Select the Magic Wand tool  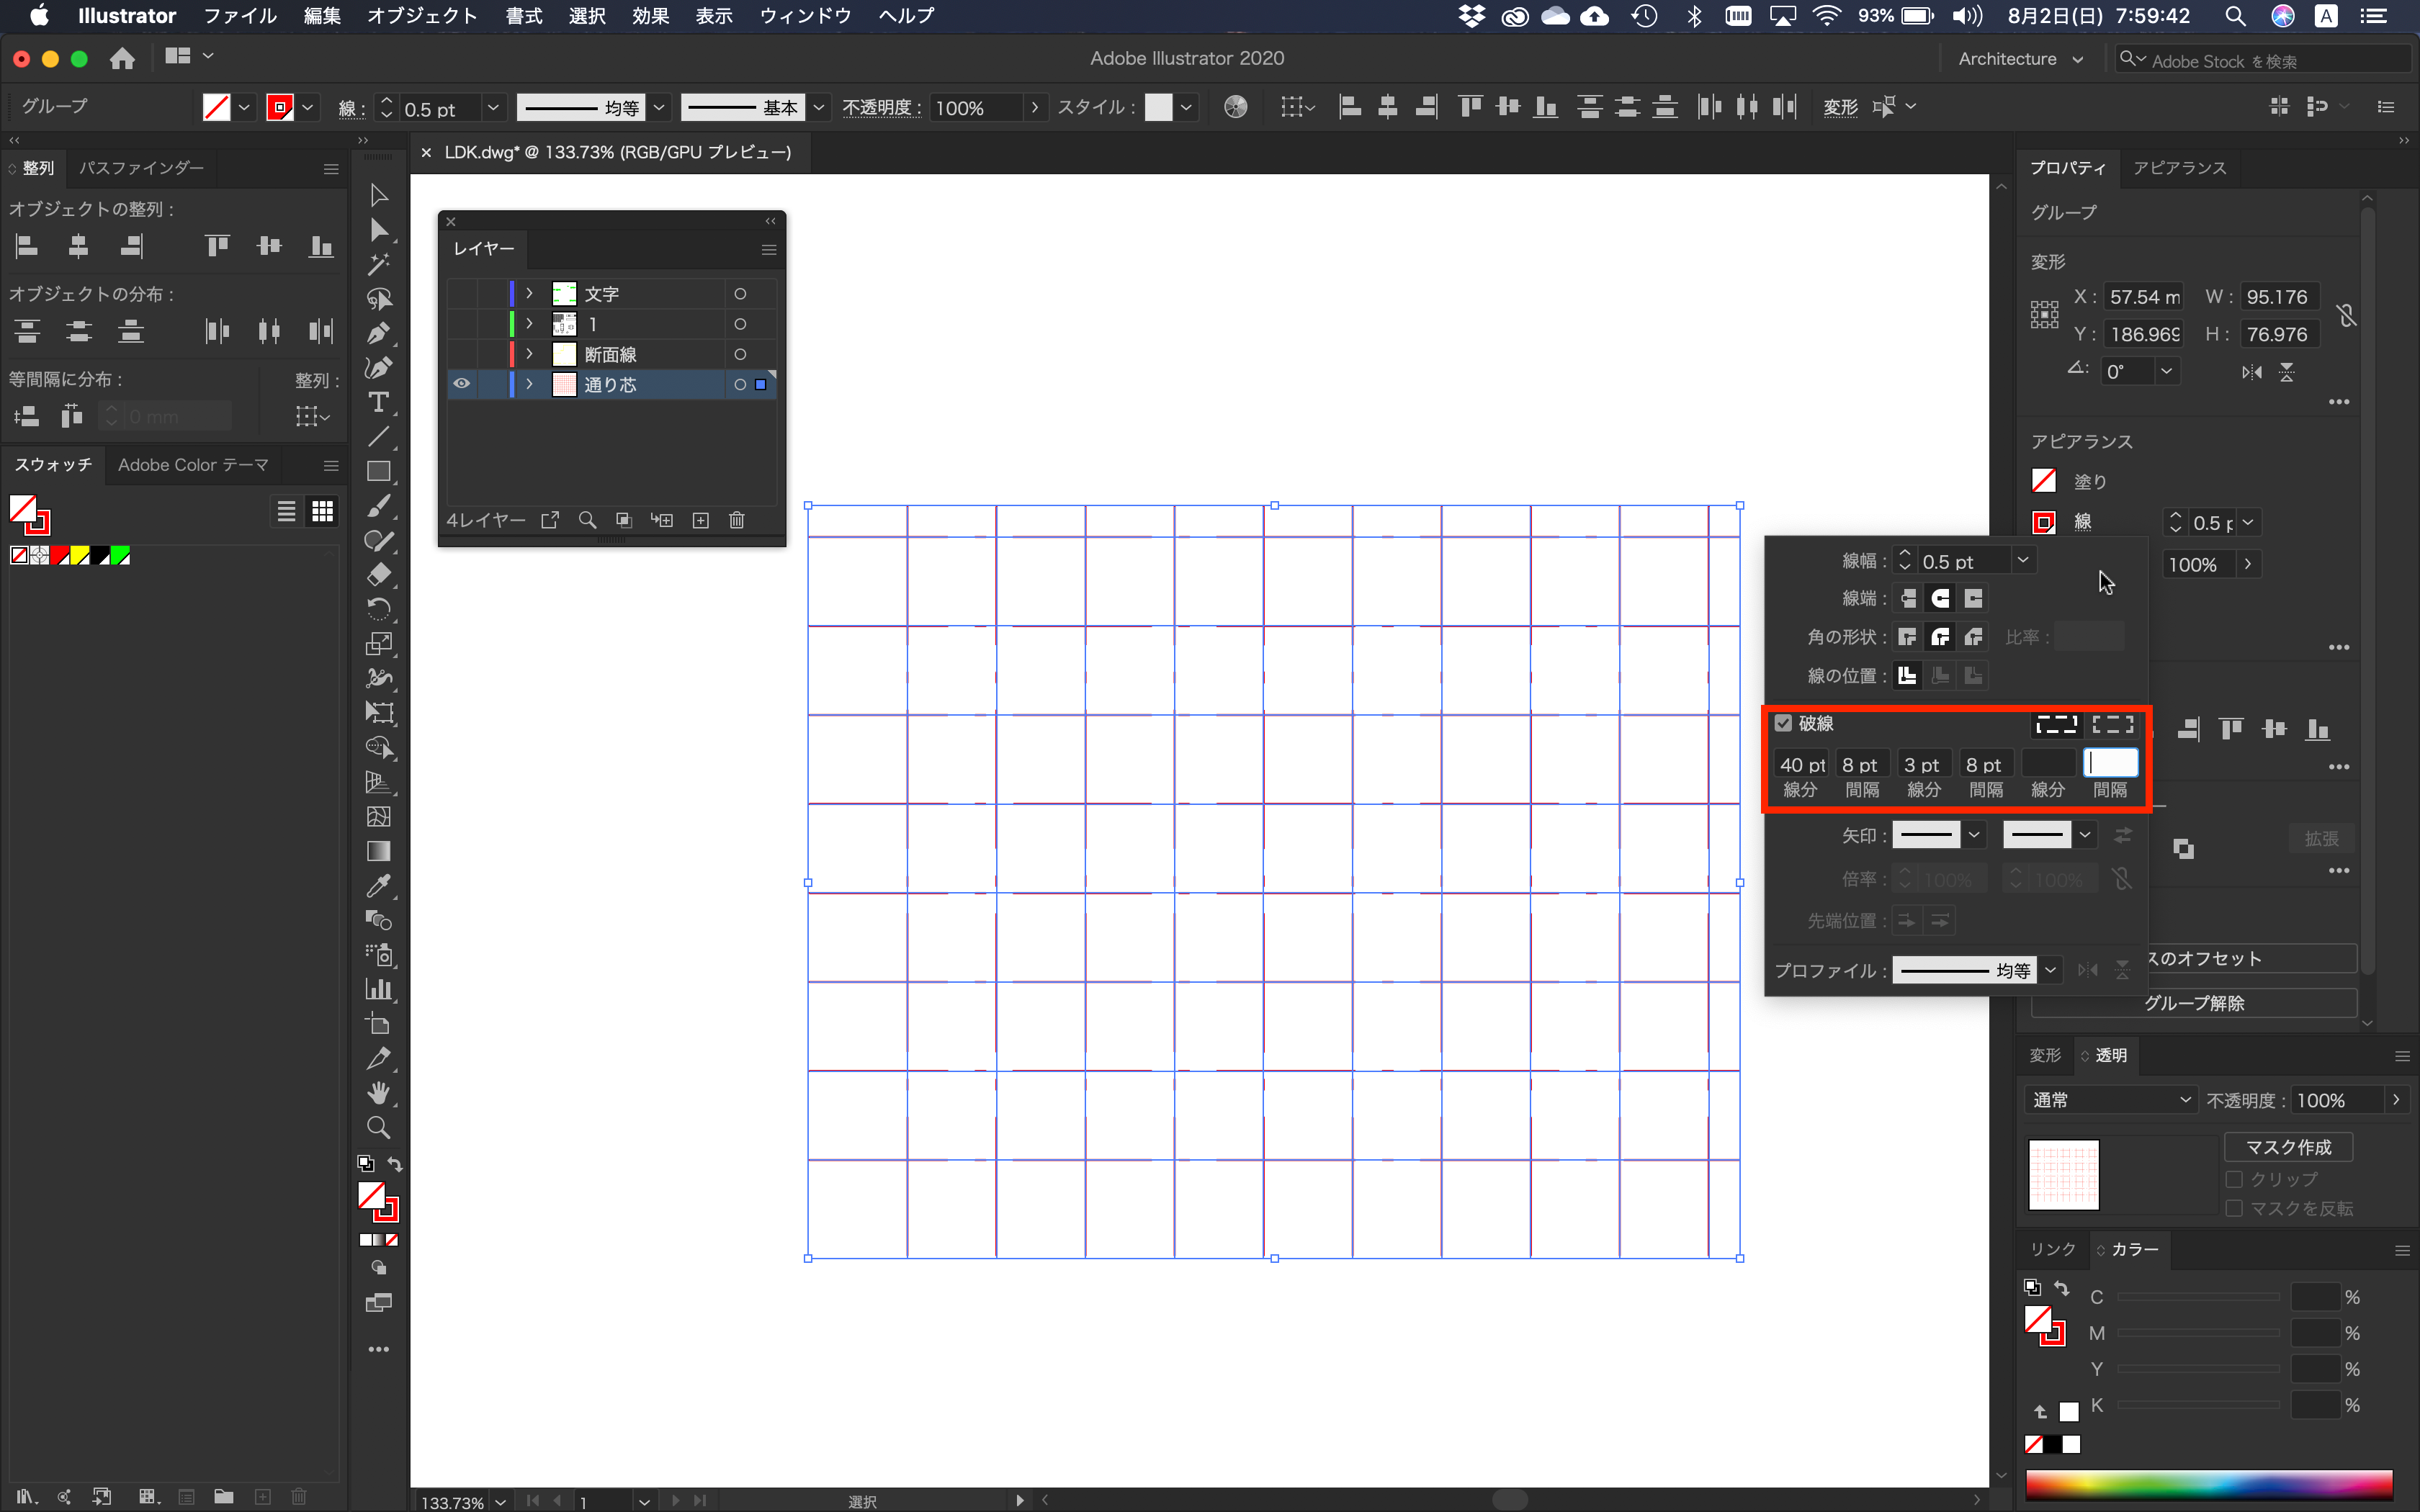click(x=378, y=264)
